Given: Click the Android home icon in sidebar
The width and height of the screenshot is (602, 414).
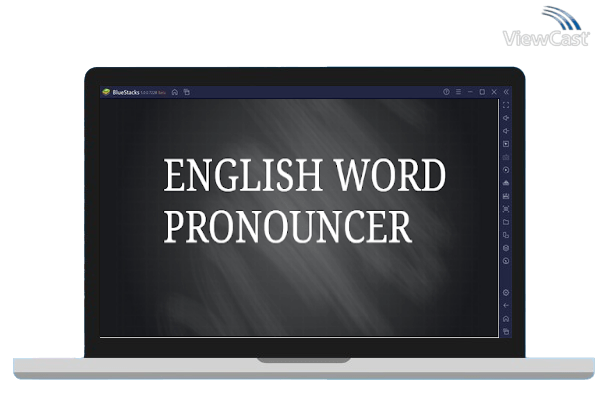Looking at the screenshot, I should click(x=506, y=319).
